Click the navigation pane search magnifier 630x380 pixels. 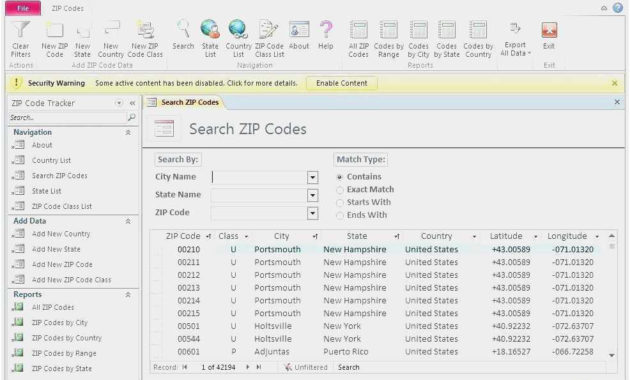point(131,117)
